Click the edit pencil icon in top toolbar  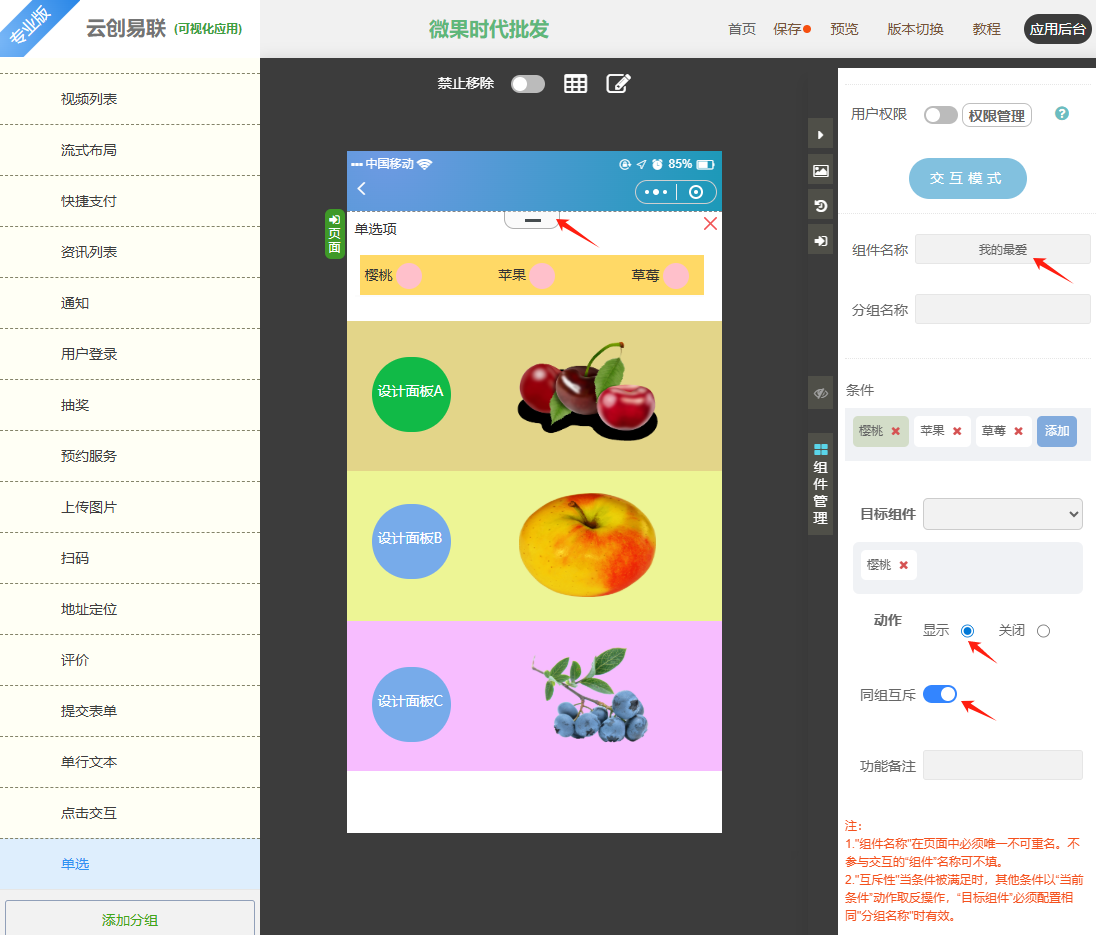618,84
